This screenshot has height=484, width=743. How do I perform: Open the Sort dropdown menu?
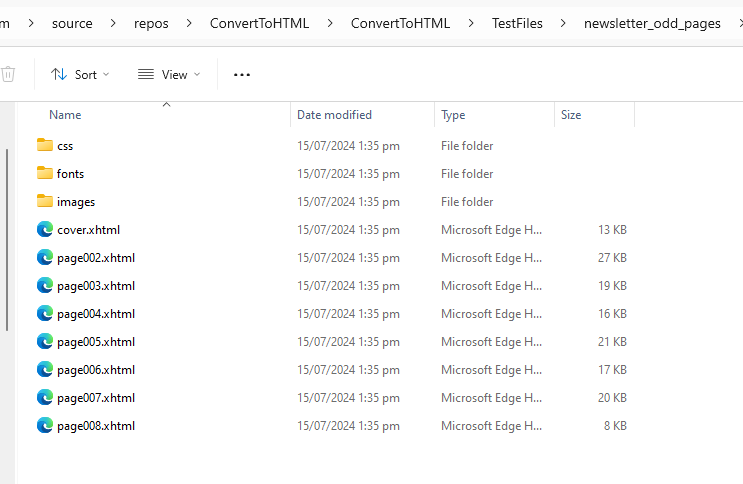point(80,74)
